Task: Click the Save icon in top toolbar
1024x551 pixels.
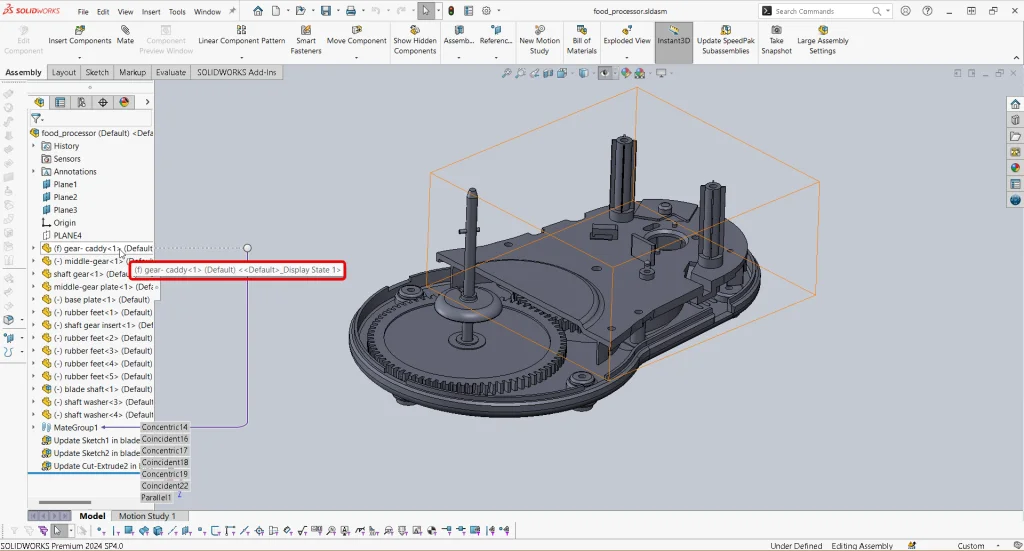Action: click(x=324, y=11)
